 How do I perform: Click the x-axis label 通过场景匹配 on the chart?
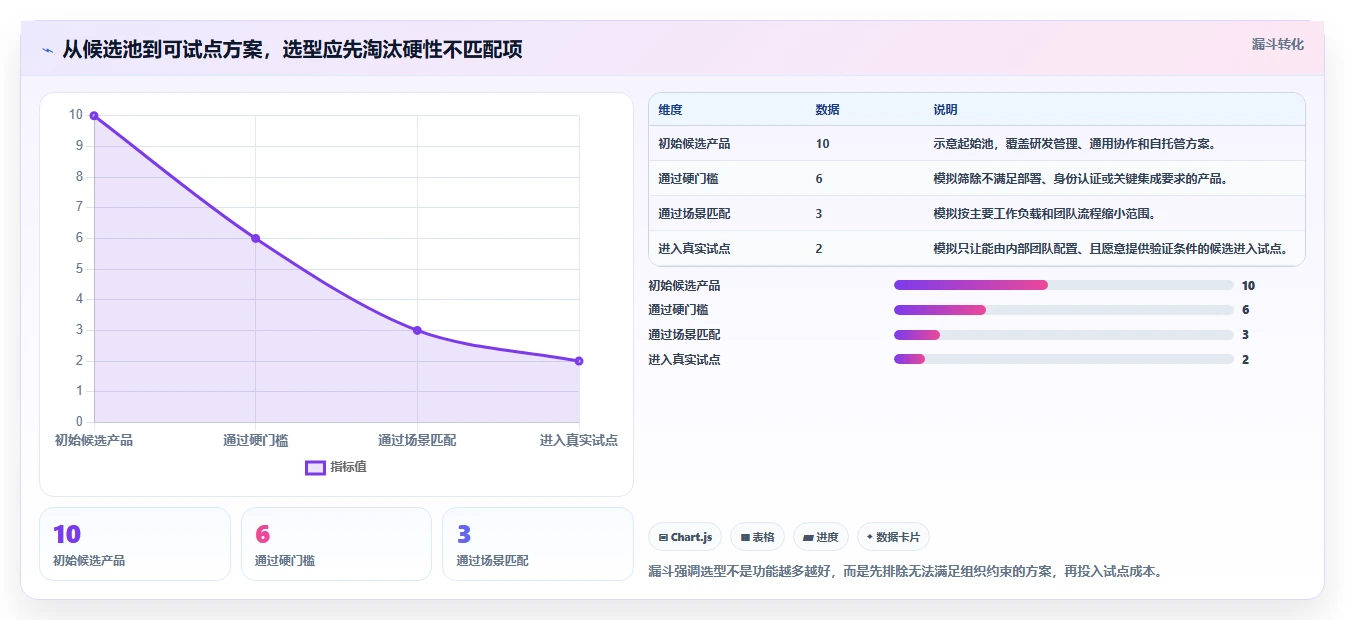[417, 440]
